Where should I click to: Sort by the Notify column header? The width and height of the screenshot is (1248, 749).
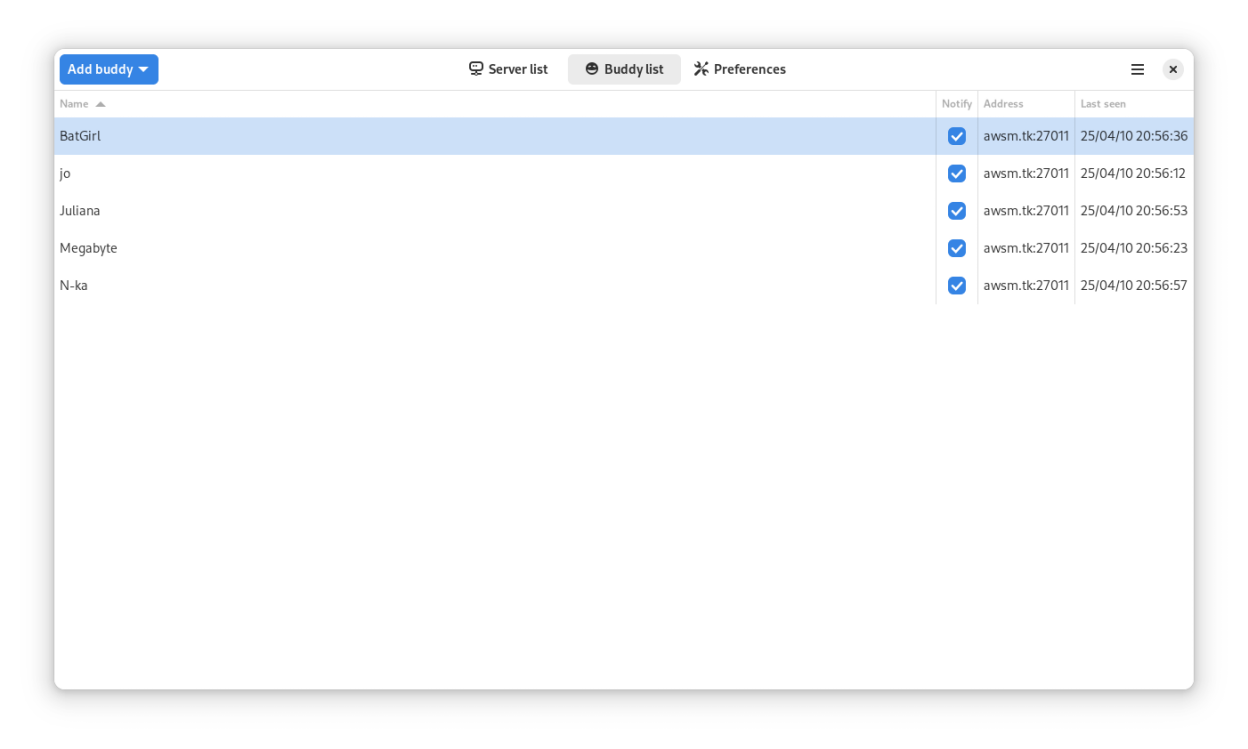pyautogui.click(x=957, y=104)
